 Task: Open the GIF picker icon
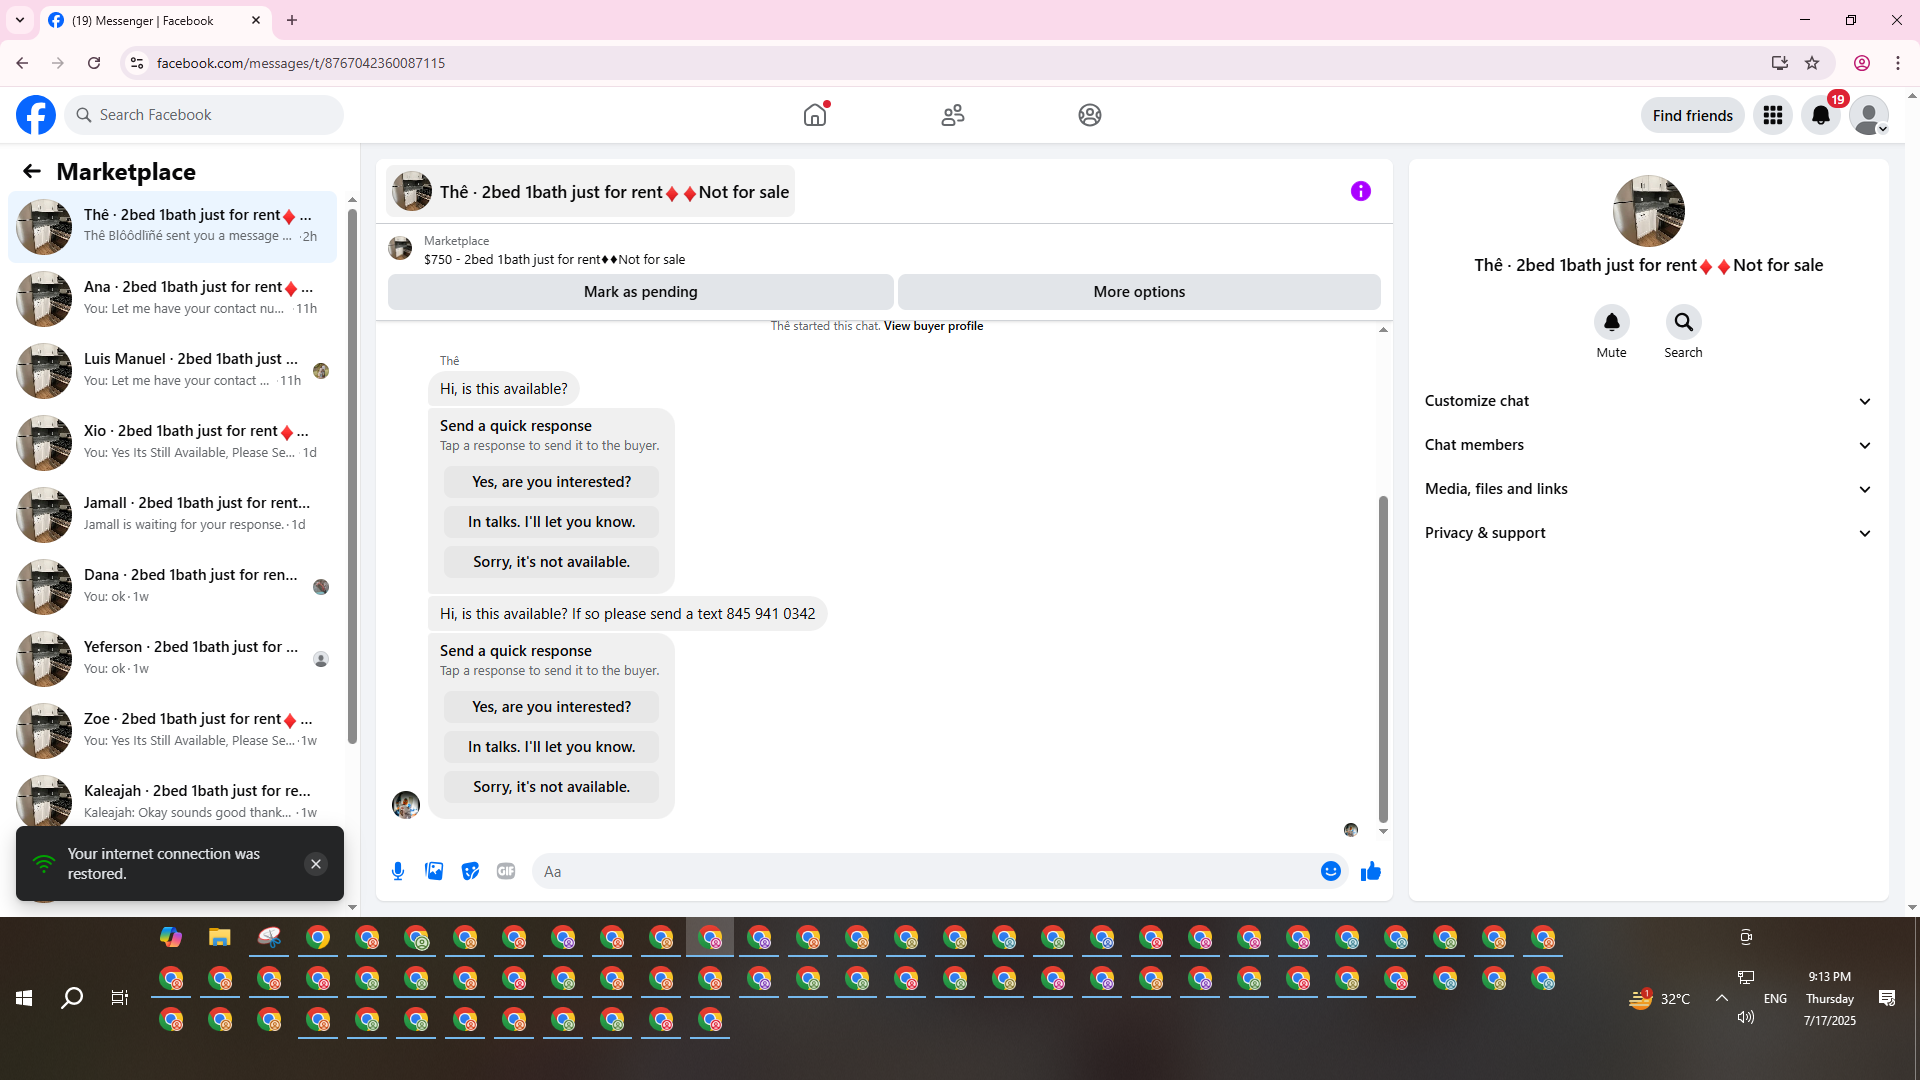point(506,871)
